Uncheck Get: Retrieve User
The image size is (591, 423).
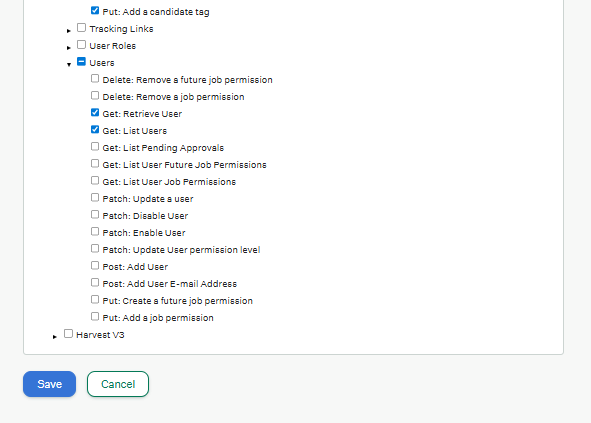(x=95, y=112)
